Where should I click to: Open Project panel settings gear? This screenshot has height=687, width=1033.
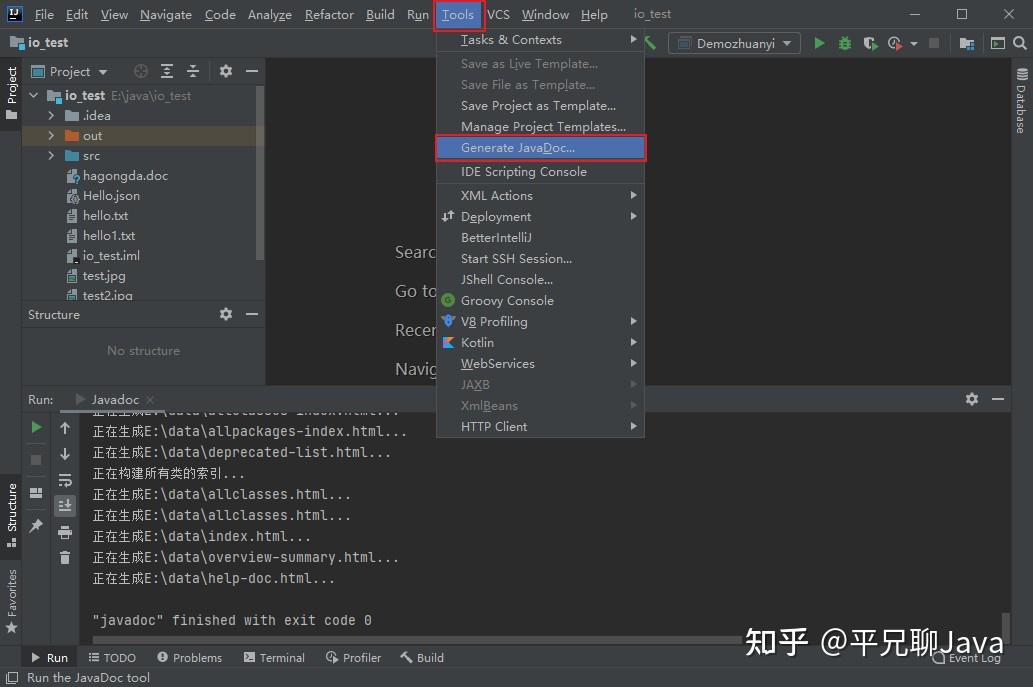226,71
